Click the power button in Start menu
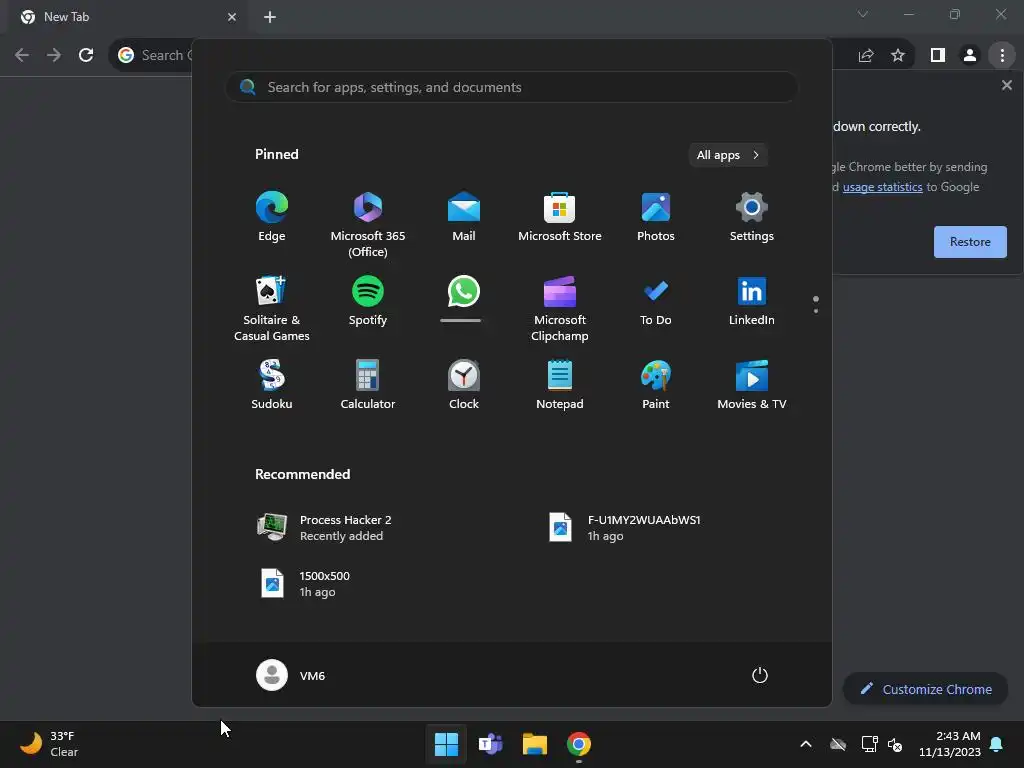1024x768 pixels. click(x=760, y=675)
